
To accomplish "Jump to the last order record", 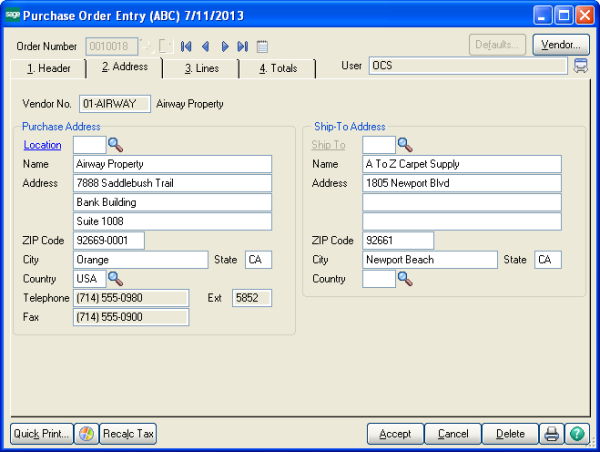I will point(243,46).
